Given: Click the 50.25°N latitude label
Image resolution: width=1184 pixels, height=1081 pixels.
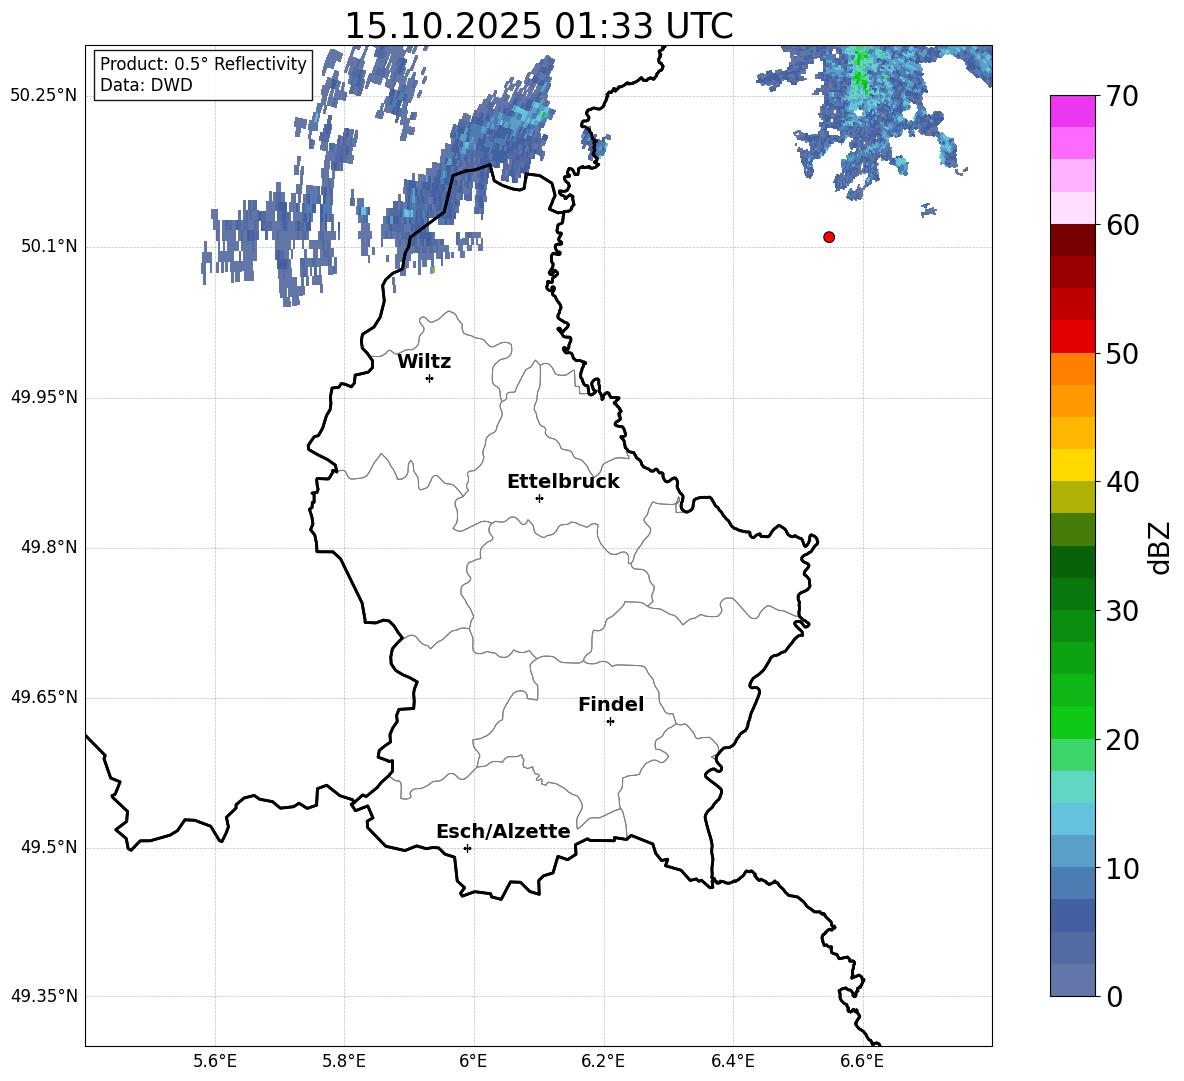Looking at the screenshot, I should (44, 96).
